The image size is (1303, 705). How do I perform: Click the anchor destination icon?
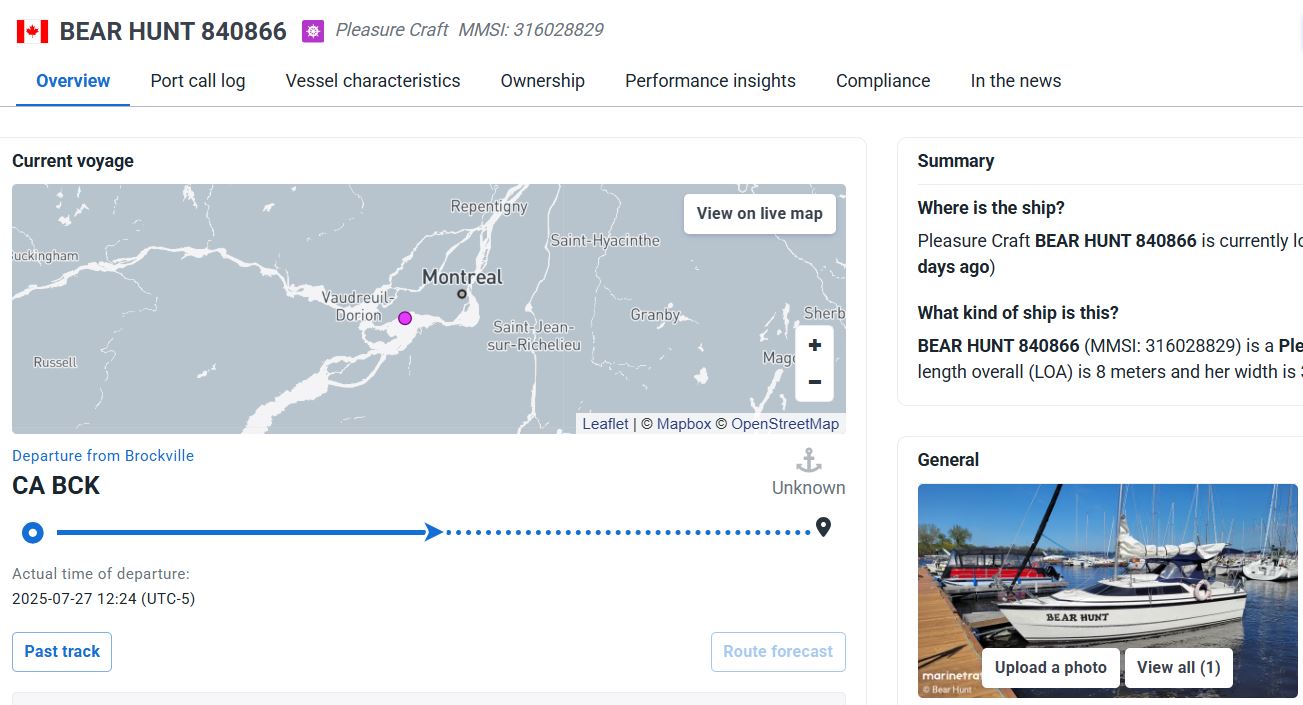coord(808,461)
